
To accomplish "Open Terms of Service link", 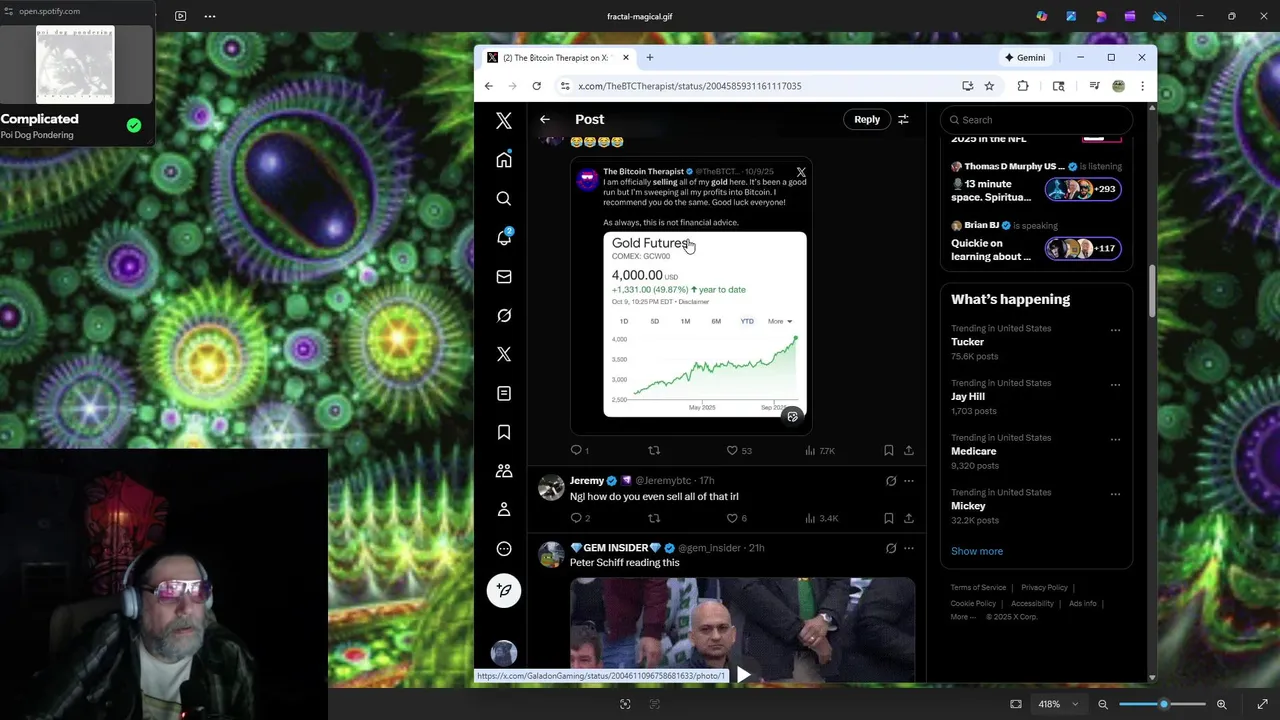I will point(978,588).
